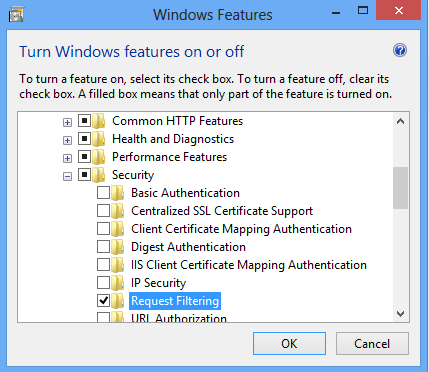Screen dimensions: 429x372
Task: Open the Windows Features help icon
Action: point(400,51)
